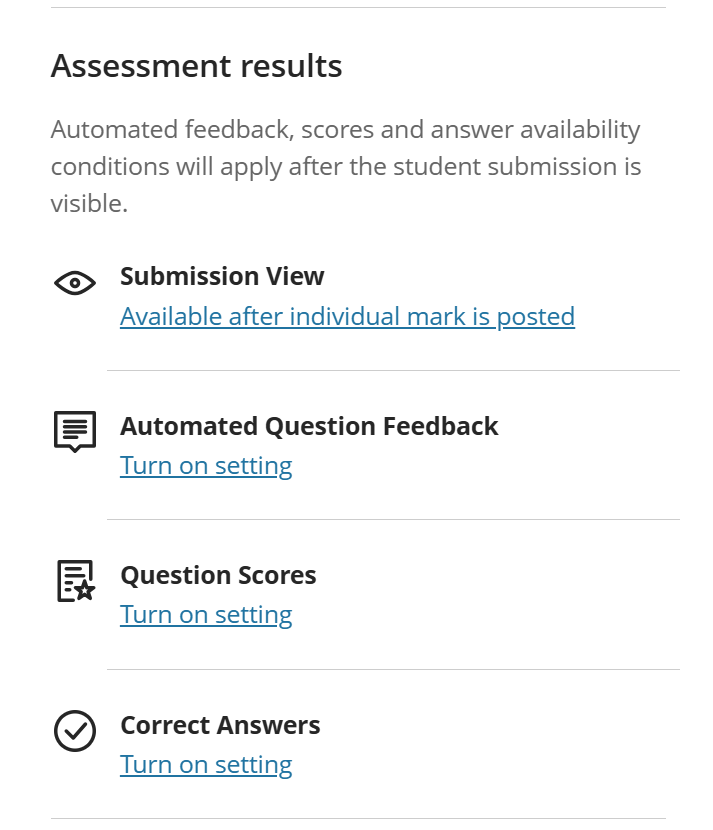Click the divider below the Question Scores row
Viewport: 713px width, 830px height.
coord(393,670)
